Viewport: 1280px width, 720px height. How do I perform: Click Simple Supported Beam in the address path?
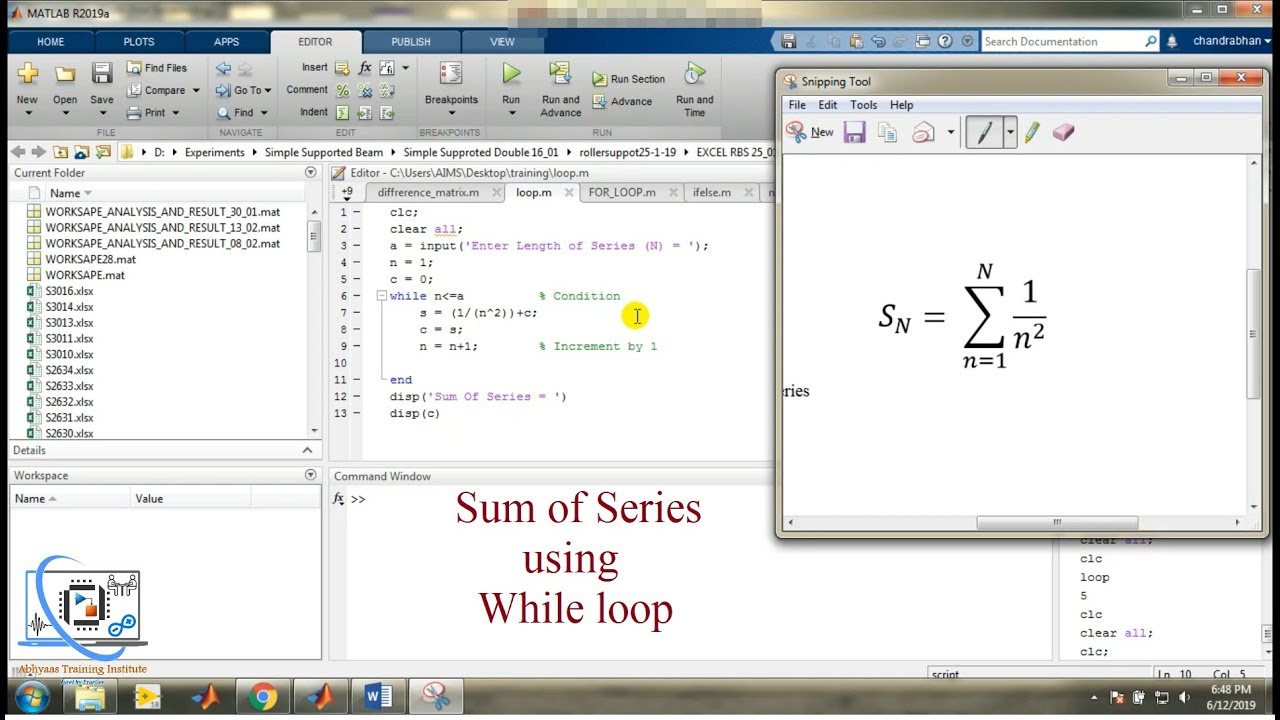coord(323,152)
